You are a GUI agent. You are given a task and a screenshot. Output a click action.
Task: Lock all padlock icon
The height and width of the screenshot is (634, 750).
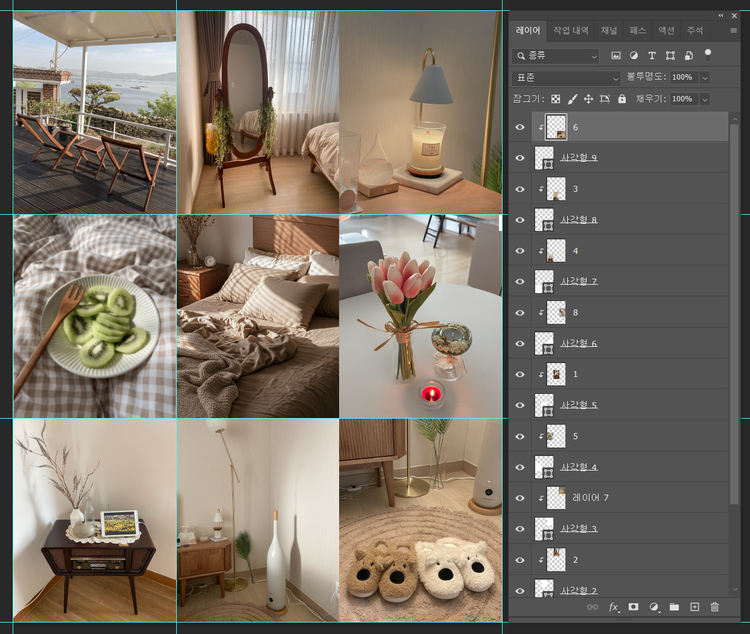[x=622, y=99]
